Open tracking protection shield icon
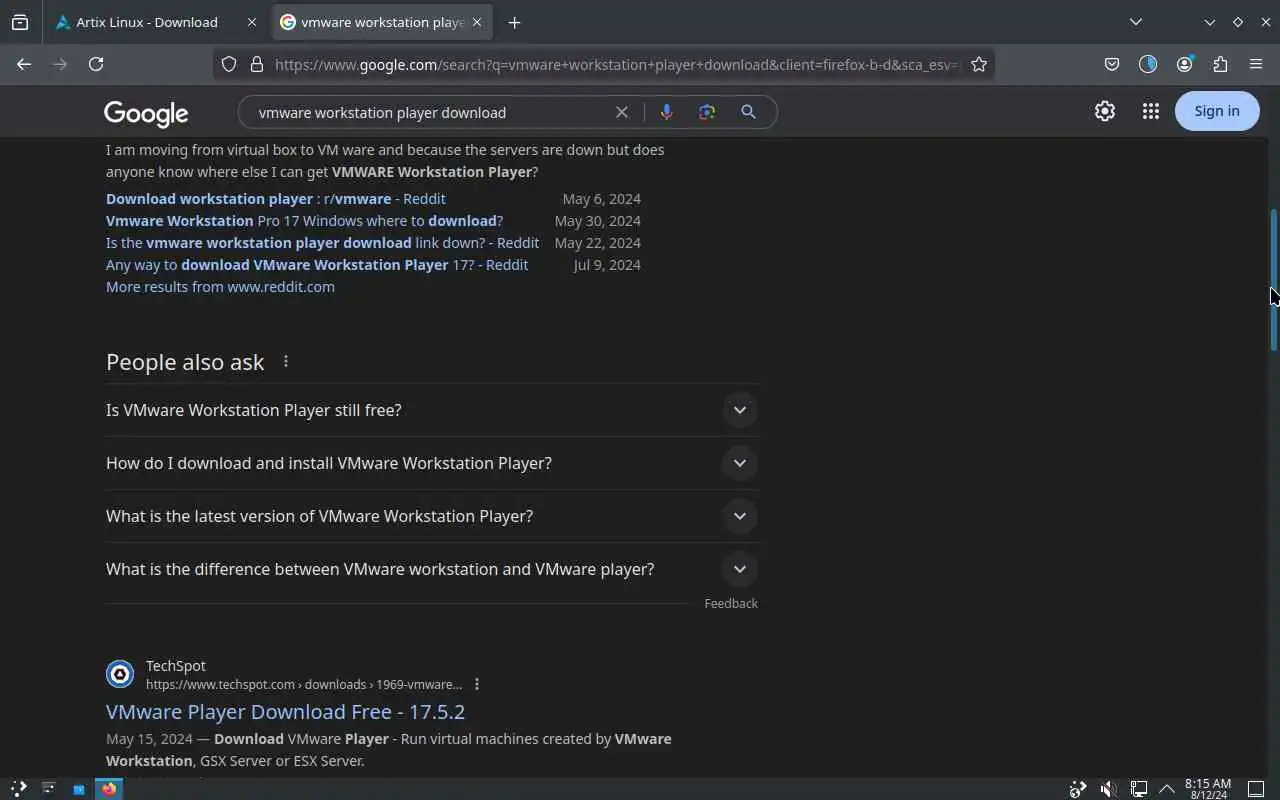Image resolution: width=1280 pixels, height=800 pixels. click(229, 64)
